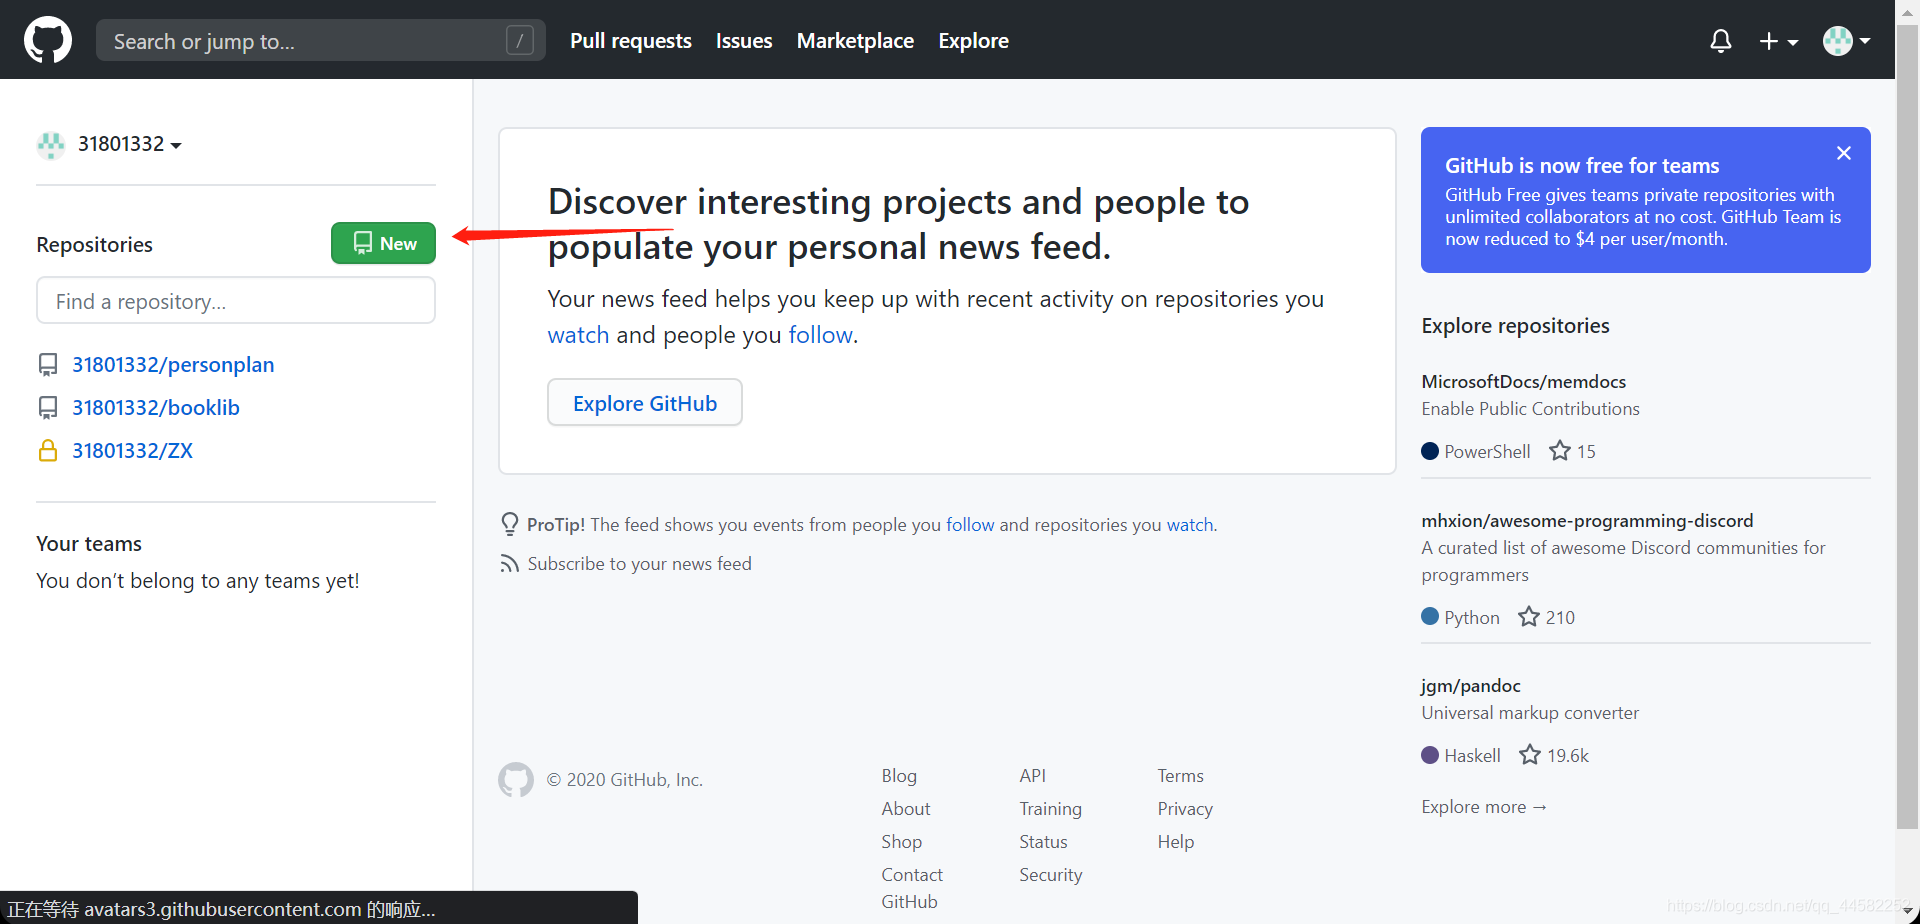Open the Security footer link

point(1051,875)
